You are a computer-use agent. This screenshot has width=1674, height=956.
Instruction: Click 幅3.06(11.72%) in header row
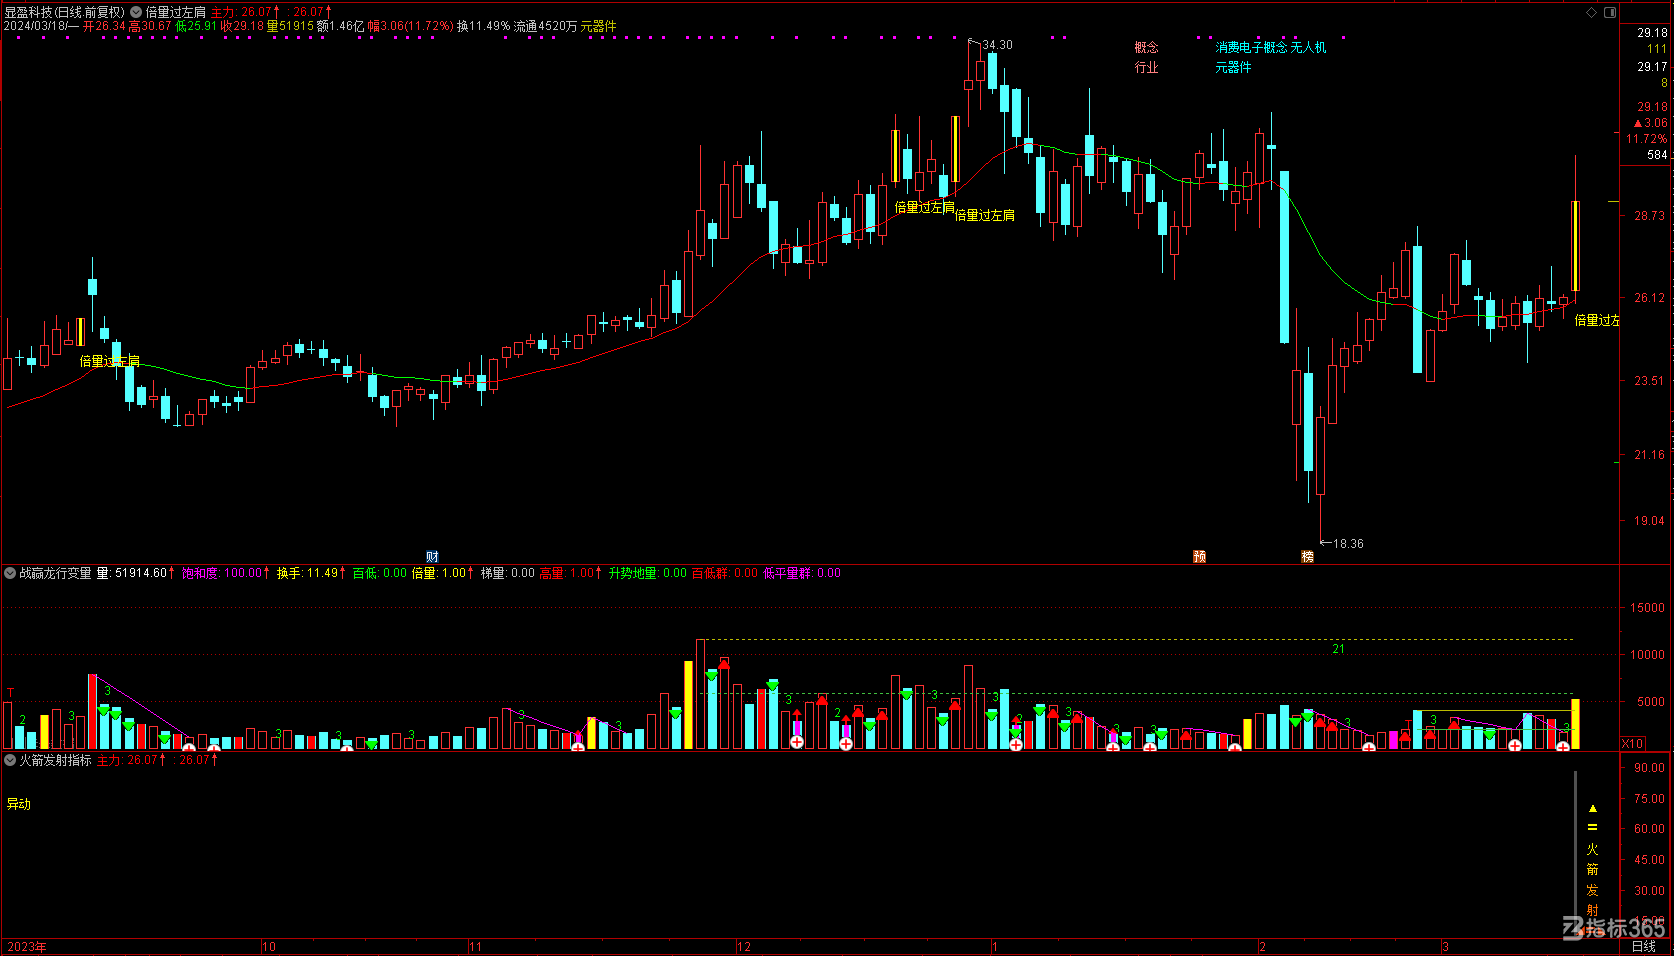coord(410,26)
